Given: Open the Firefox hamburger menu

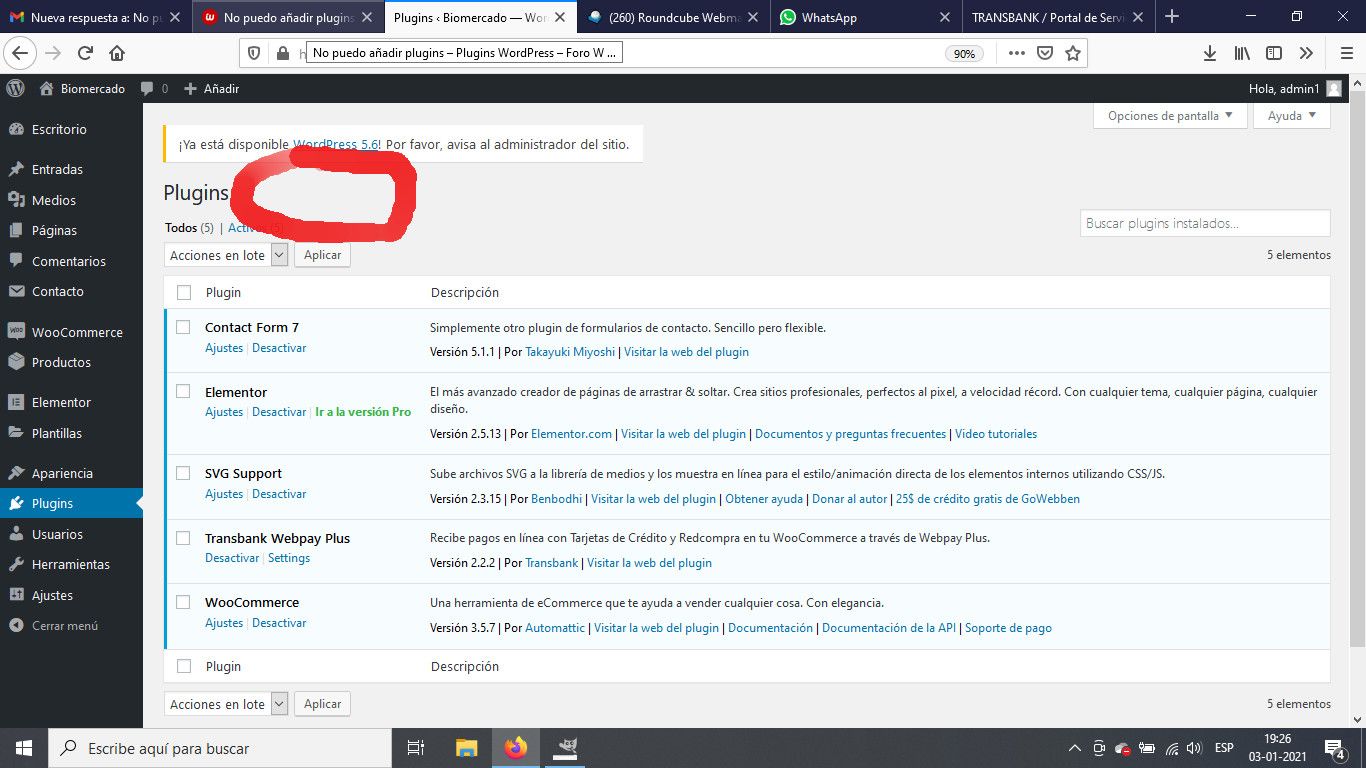Looking at the screenshot, I should (x=1346, y=53).
